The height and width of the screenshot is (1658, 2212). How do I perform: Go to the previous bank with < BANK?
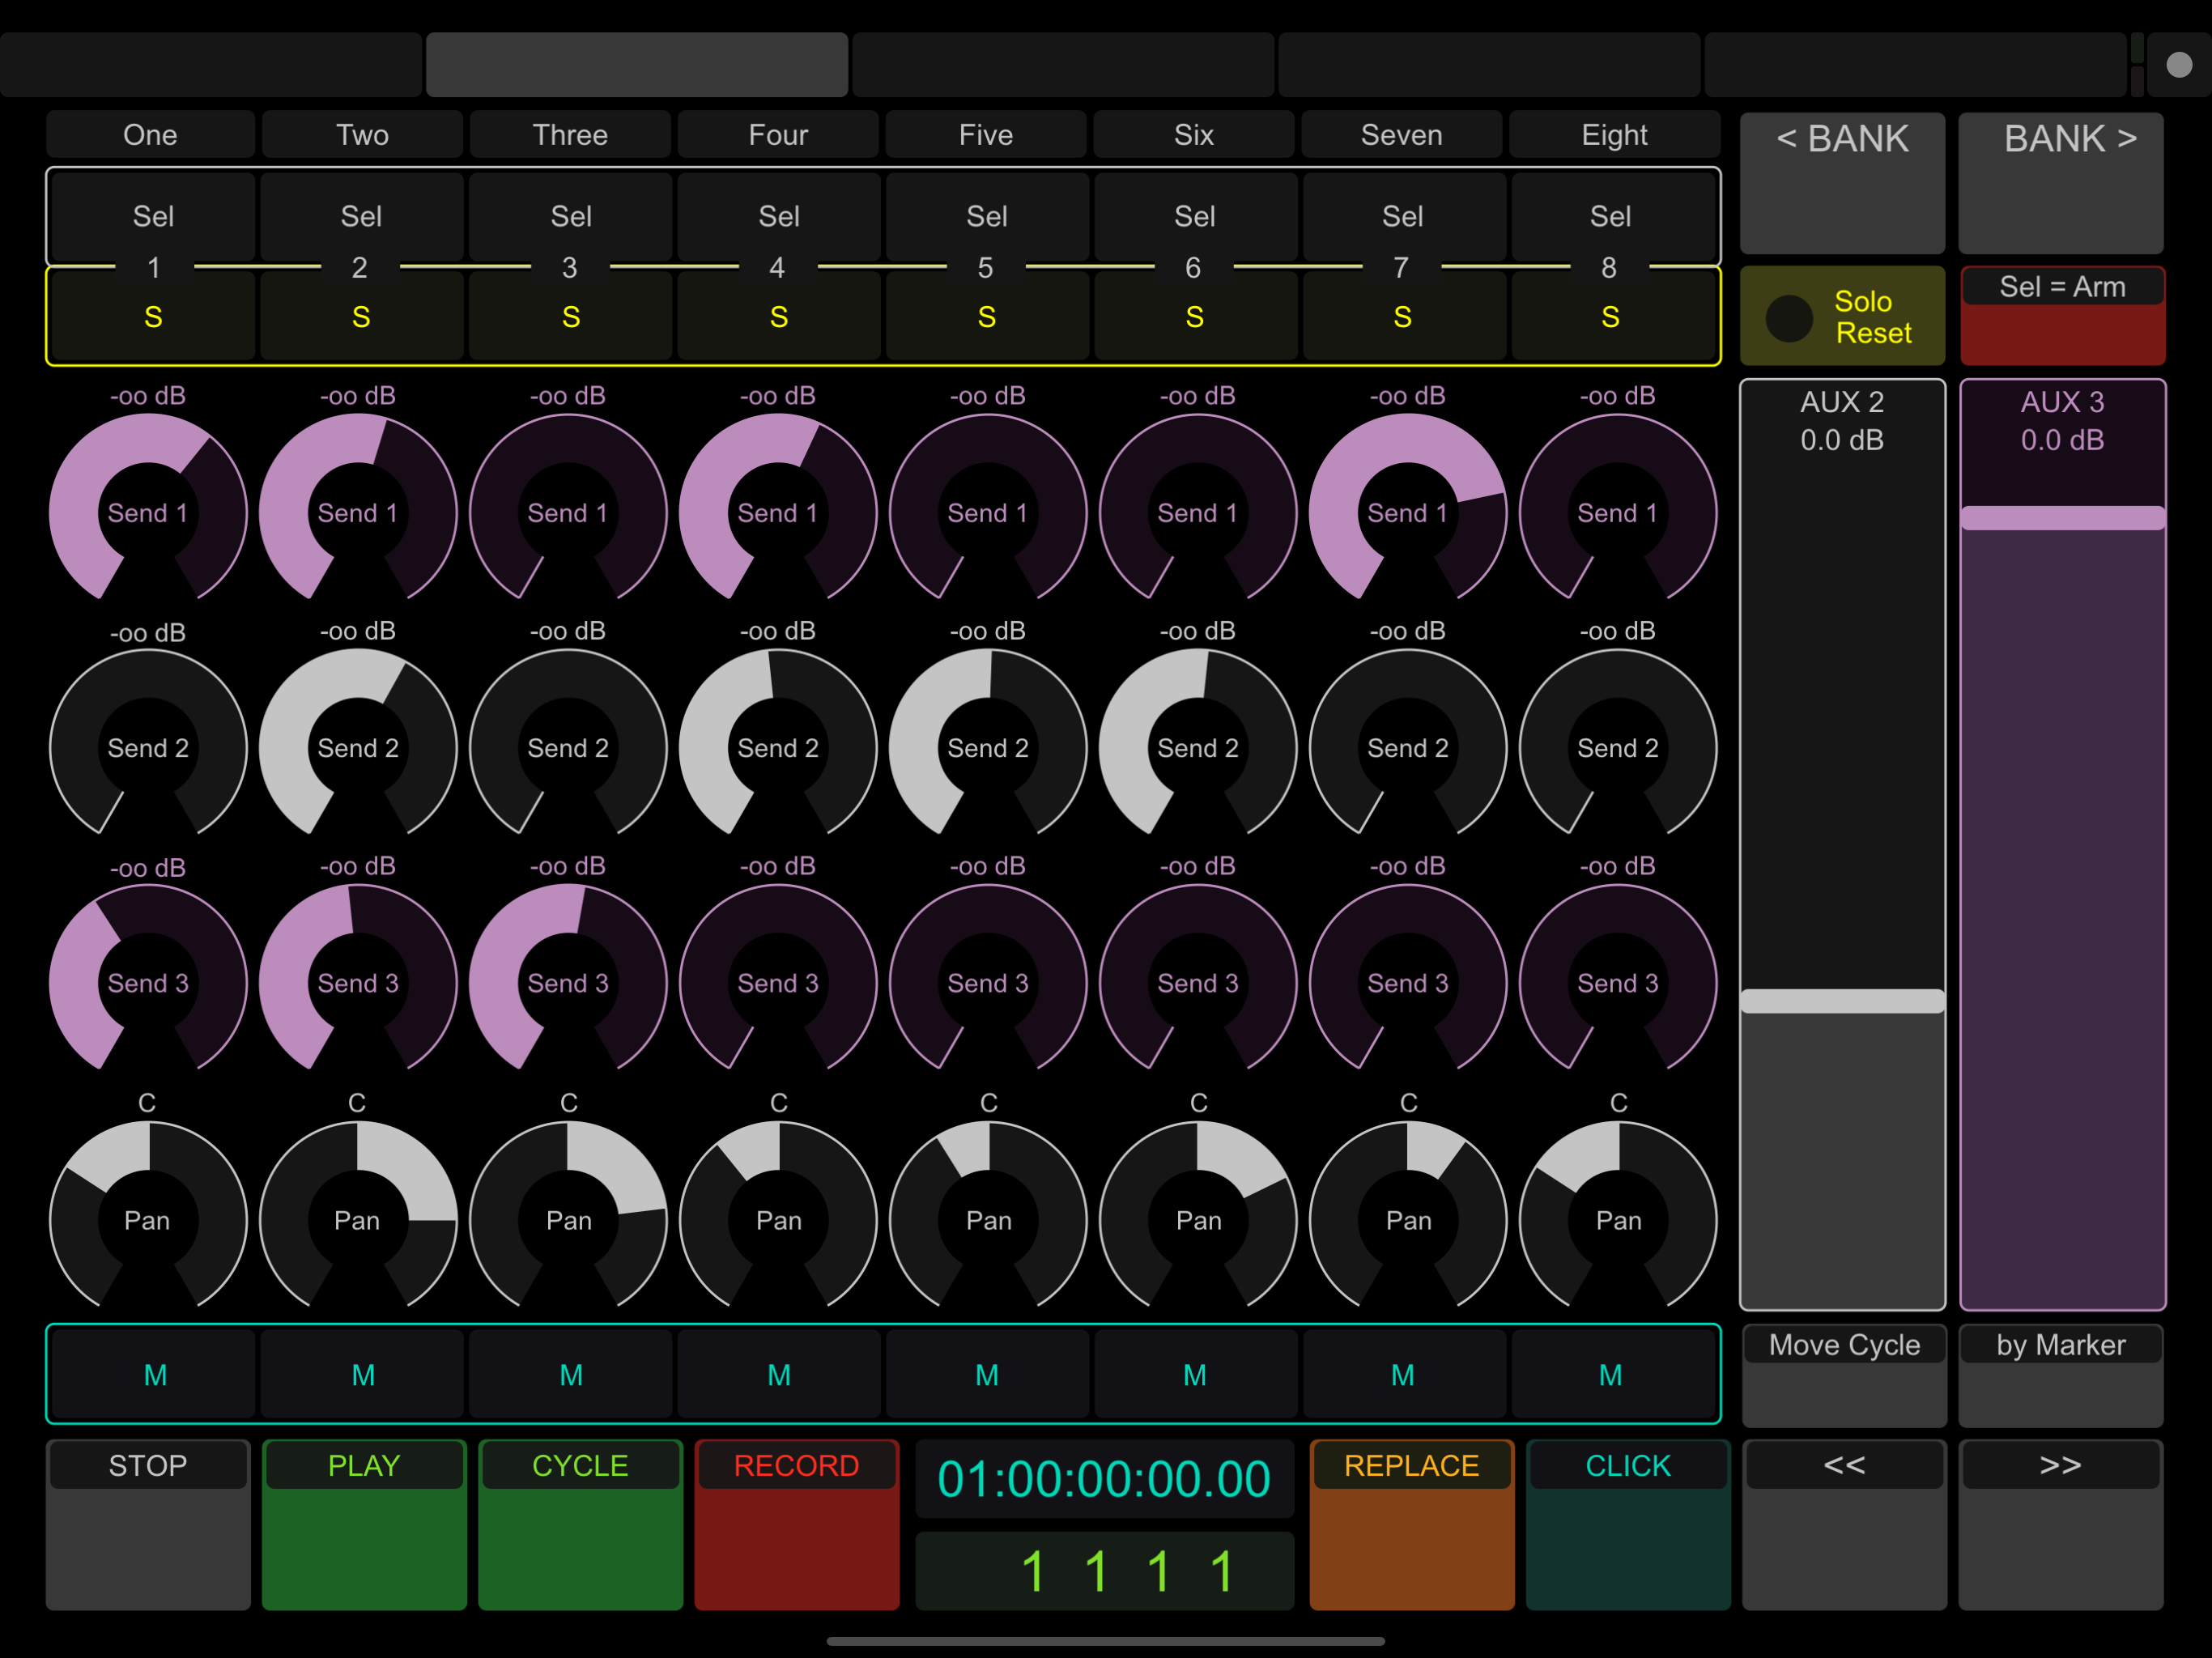click(x=1843, y=183)
